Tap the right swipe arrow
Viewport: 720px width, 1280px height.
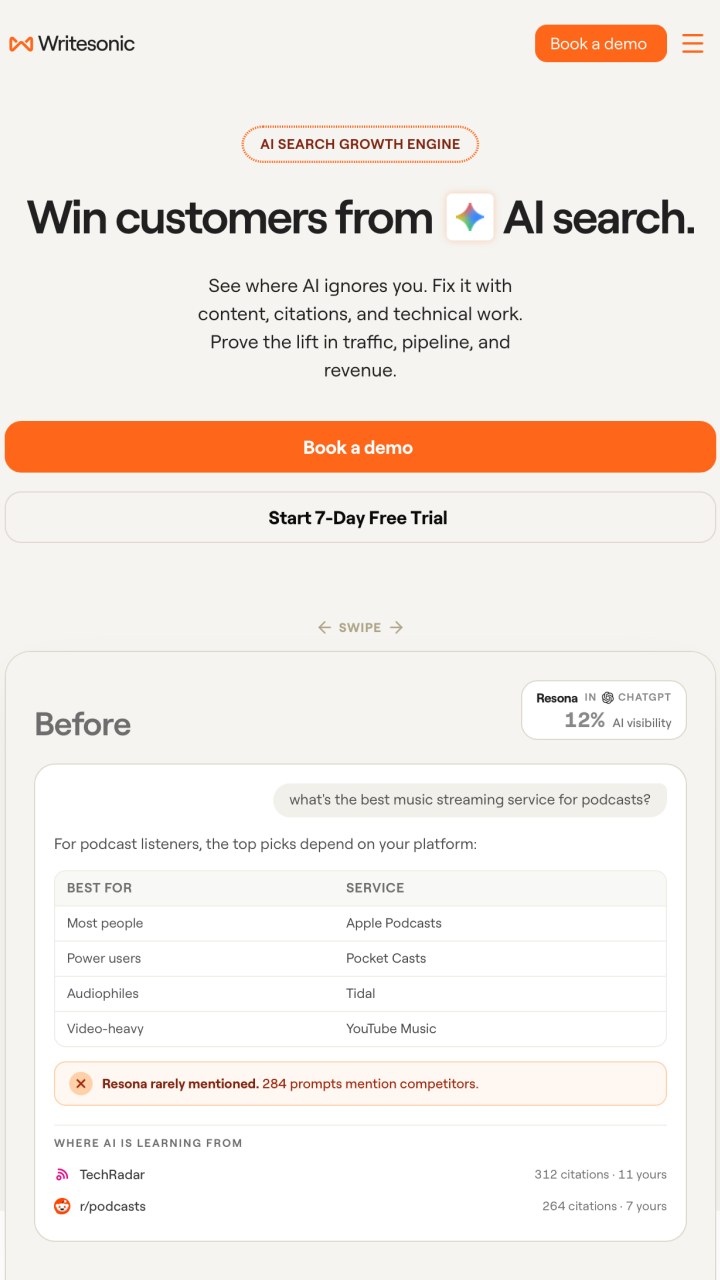(396, 627)
